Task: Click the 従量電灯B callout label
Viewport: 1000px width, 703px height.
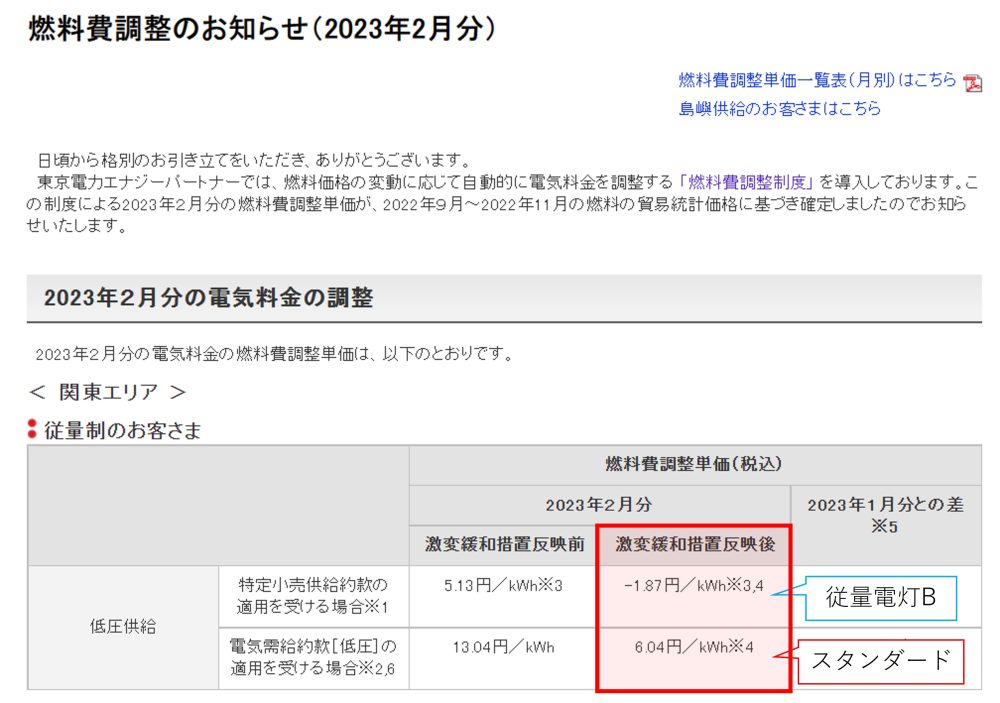Action: click(880, 598)
